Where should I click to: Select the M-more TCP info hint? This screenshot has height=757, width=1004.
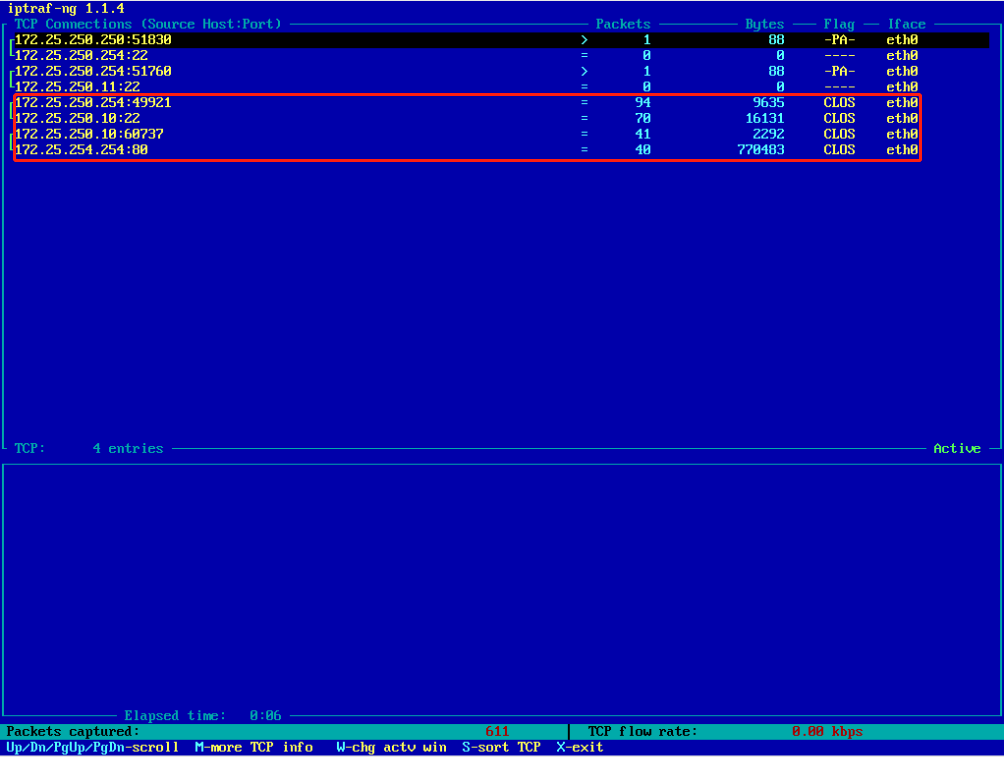coord(253,747)
